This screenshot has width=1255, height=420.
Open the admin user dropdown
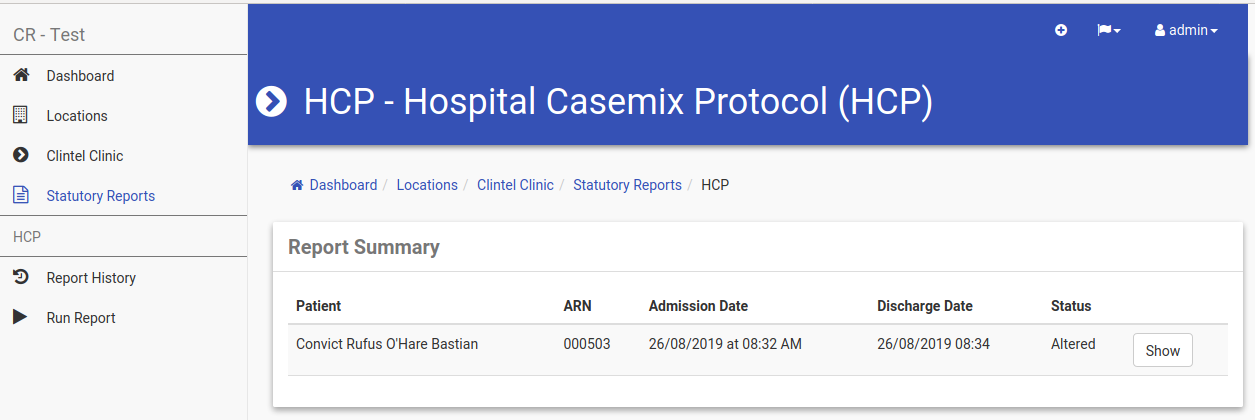click(1186, 31)
